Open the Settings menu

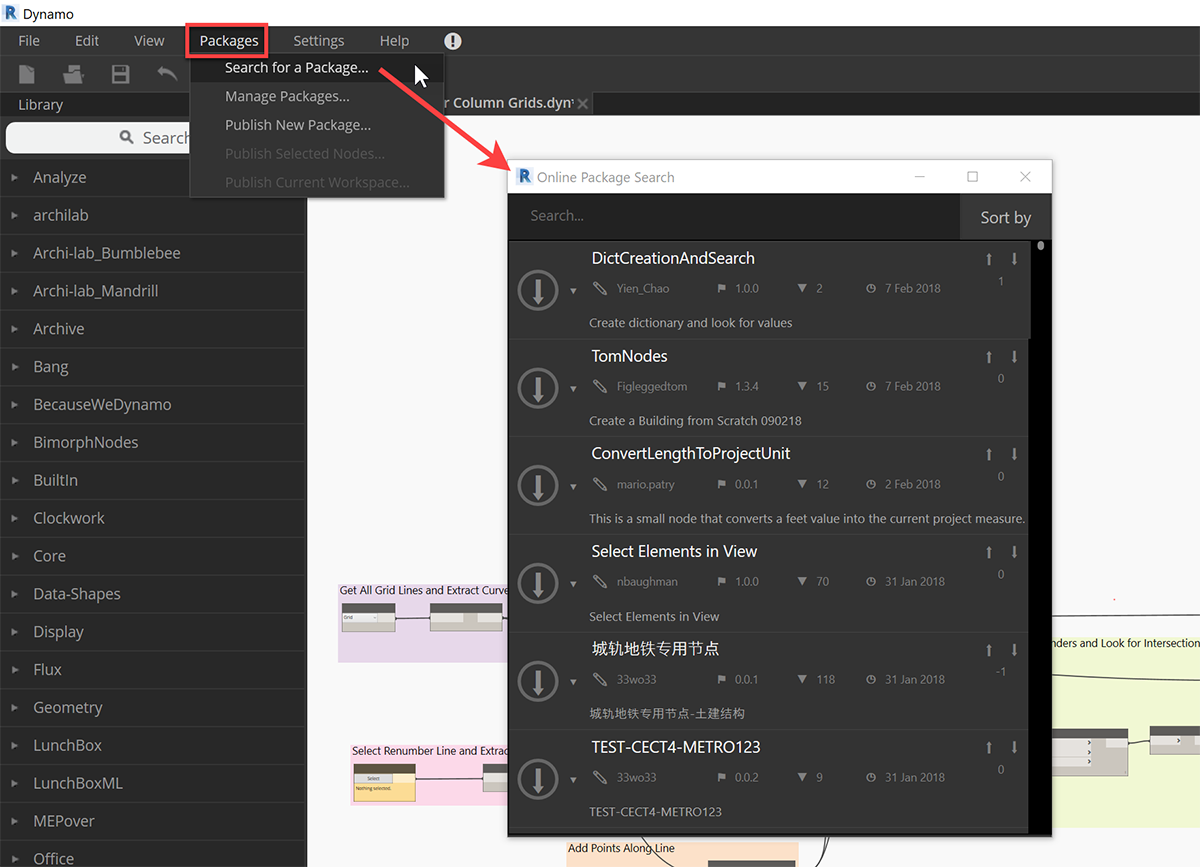coord(319,41)
